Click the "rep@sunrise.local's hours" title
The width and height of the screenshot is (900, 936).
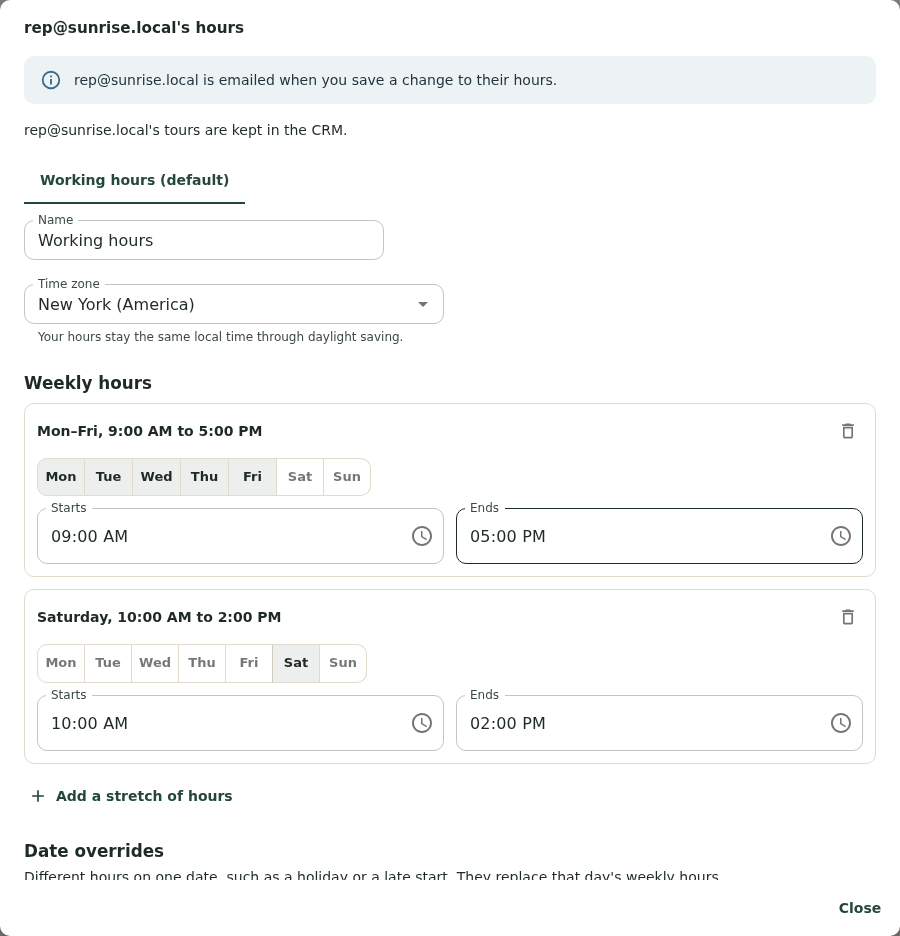point(134,27)
